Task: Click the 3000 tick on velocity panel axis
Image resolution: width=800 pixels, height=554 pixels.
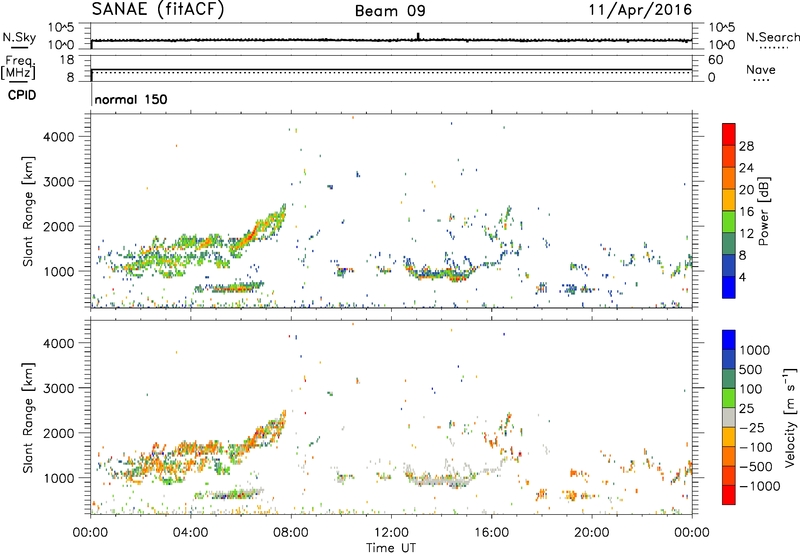Action: tap(59, 388)
